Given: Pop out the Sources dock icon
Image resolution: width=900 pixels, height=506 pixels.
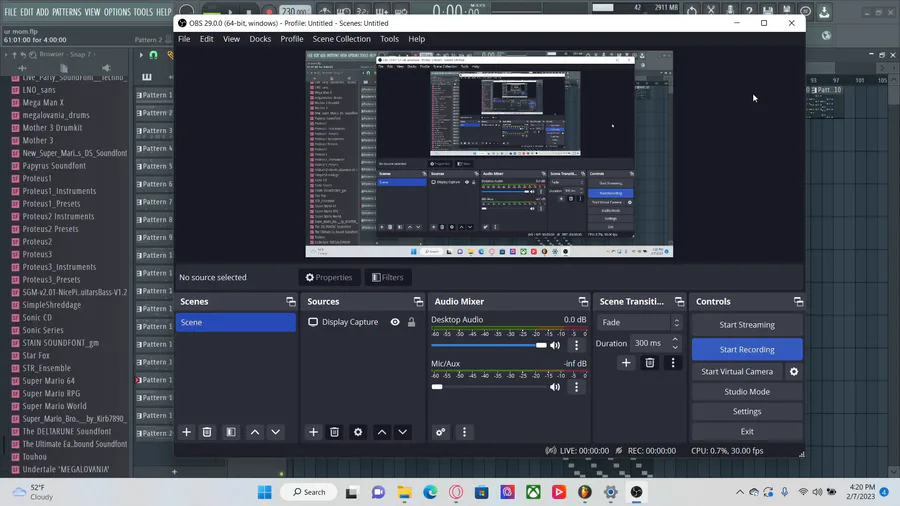Looking at the screenshot, I should click(418, 302).
